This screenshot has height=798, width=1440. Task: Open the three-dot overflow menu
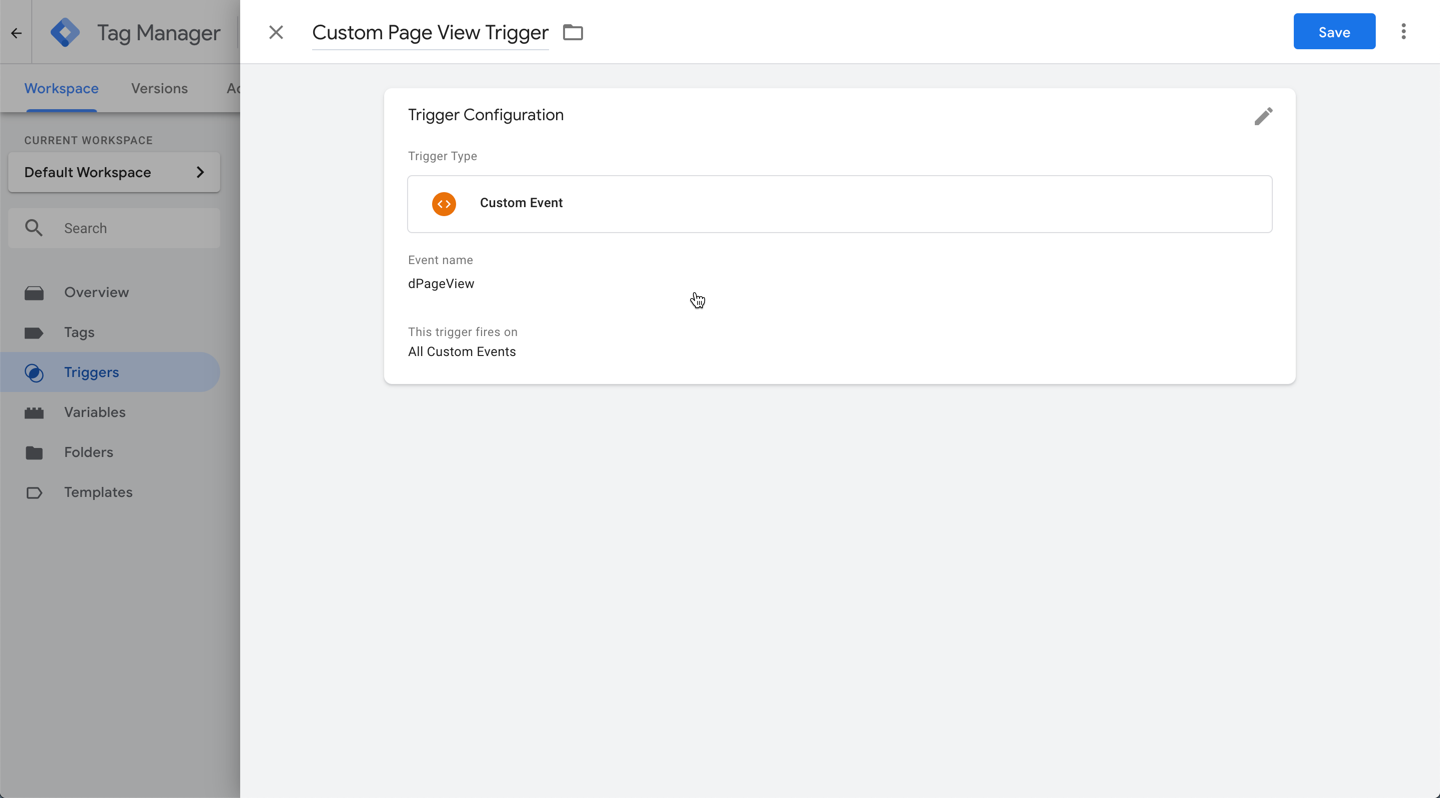(1404, 31)
